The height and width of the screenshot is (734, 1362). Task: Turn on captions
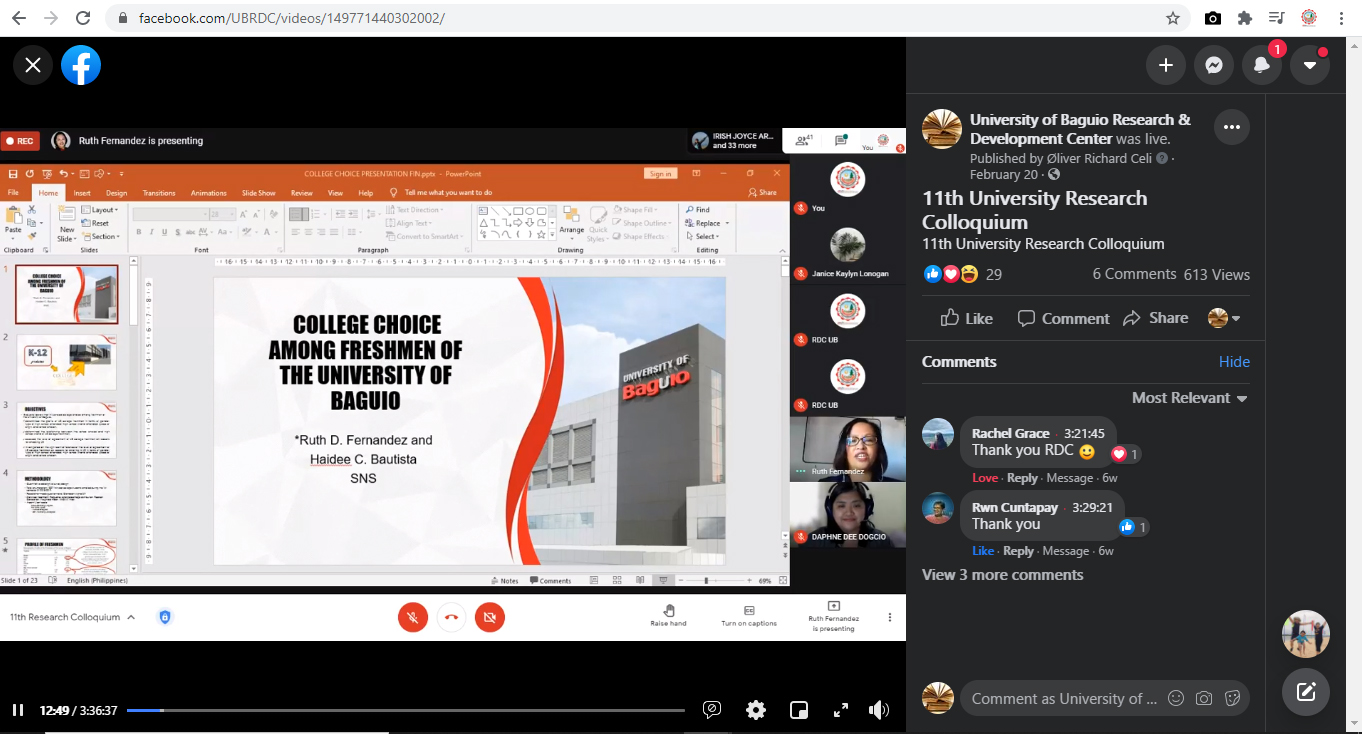[x=748, y=617]
